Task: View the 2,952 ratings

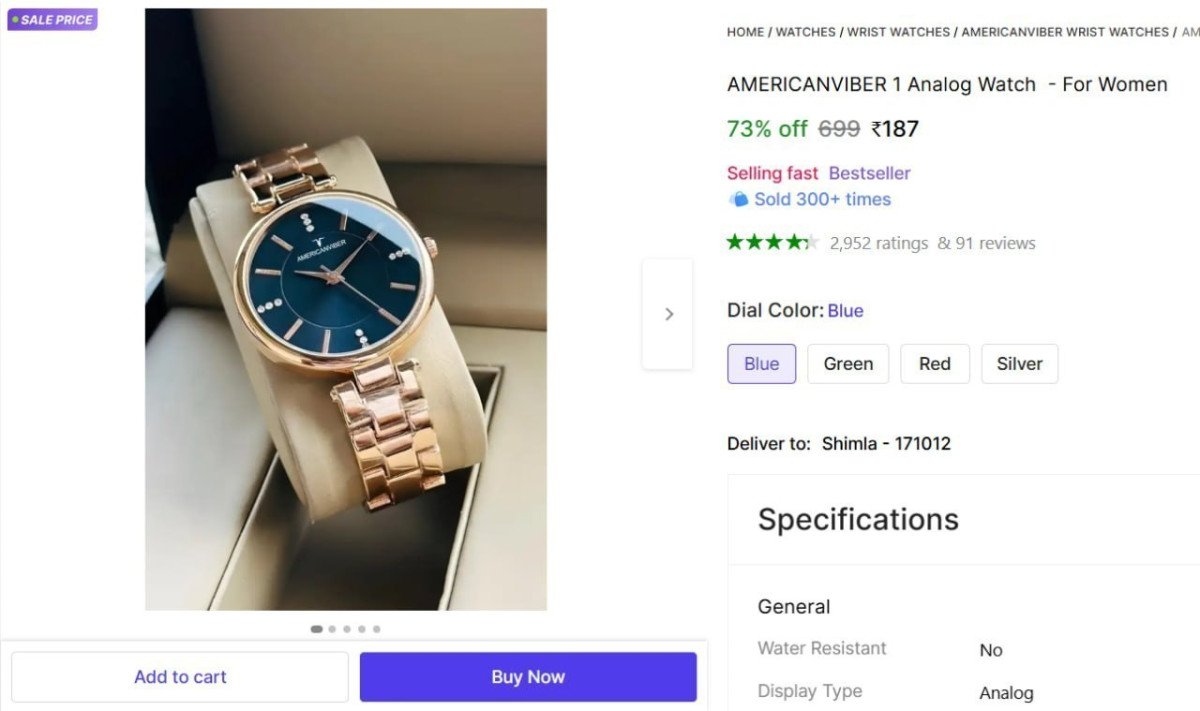Action: pyautogui.click(x=878, y=242)
